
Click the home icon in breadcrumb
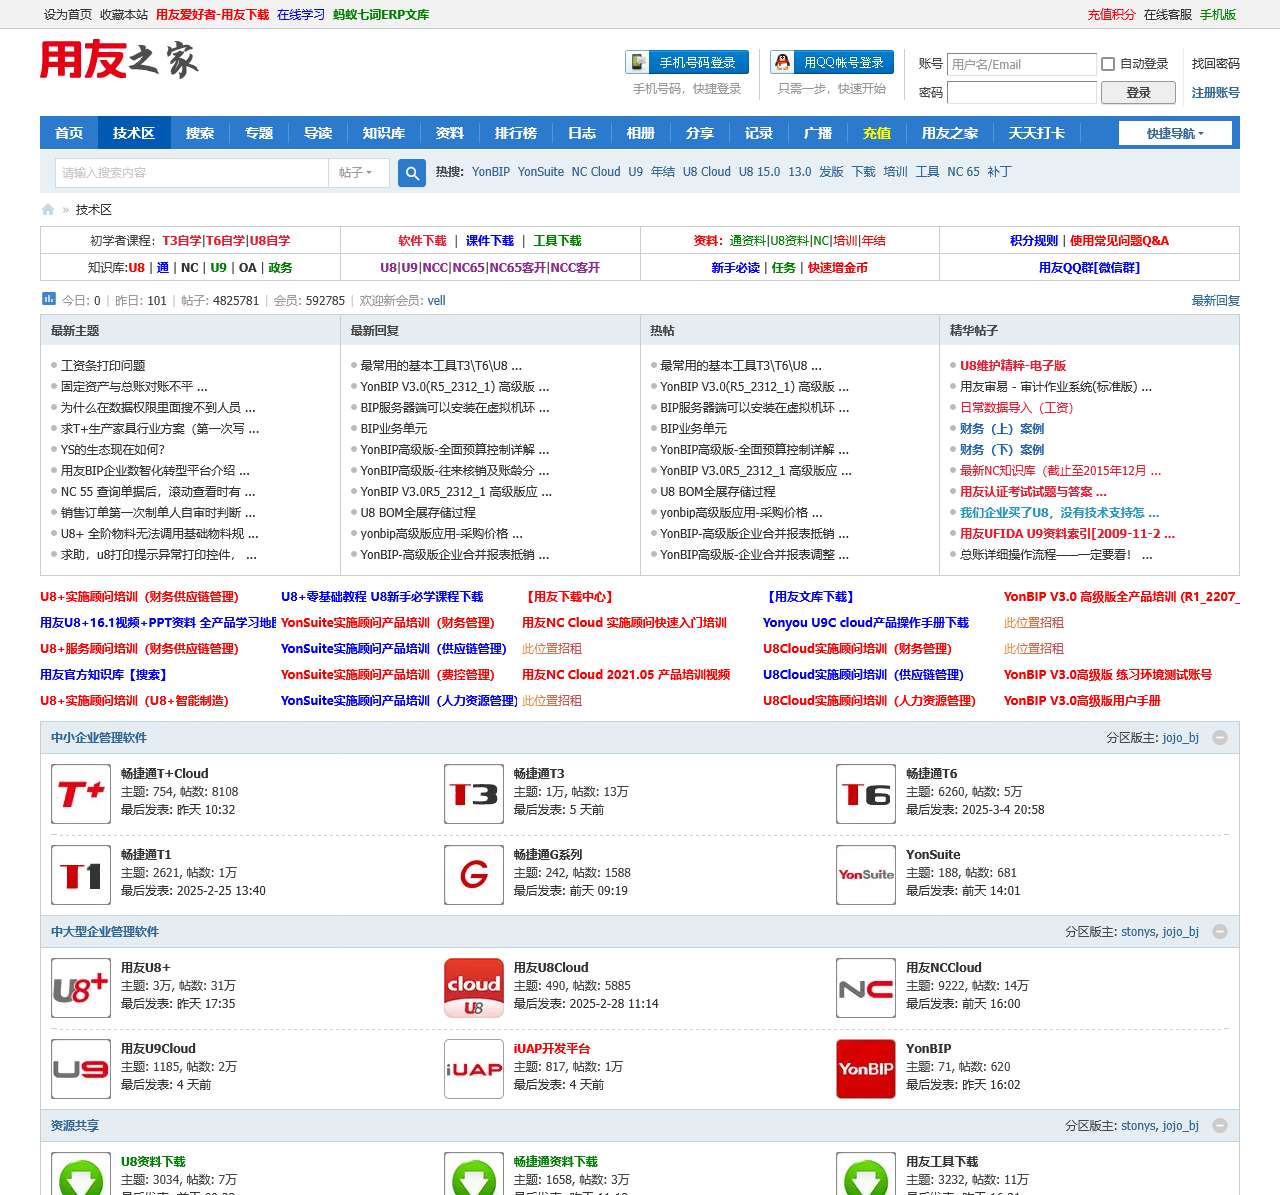click(x=47, y=210)
